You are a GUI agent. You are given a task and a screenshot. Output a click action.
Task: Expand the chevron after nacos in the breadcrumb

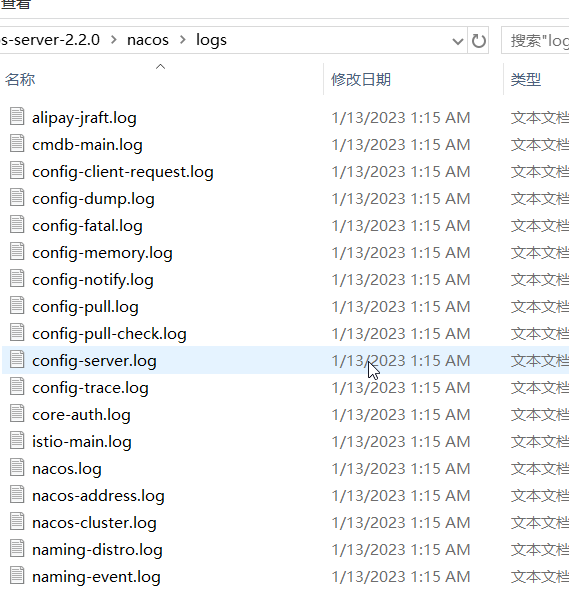[x=183, y=40]
